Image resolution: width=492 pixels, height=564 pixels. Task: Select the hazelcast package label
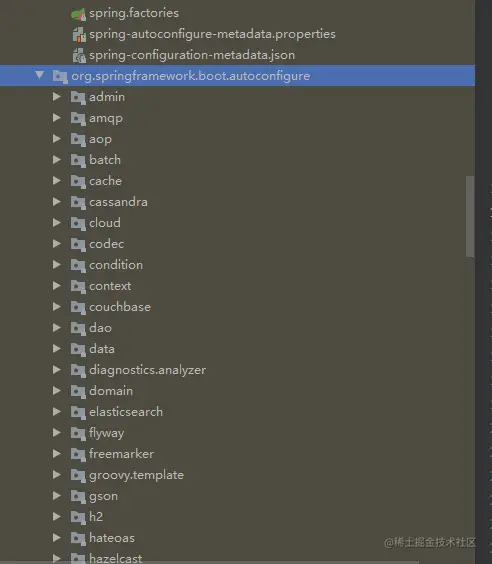pos(115,559)
